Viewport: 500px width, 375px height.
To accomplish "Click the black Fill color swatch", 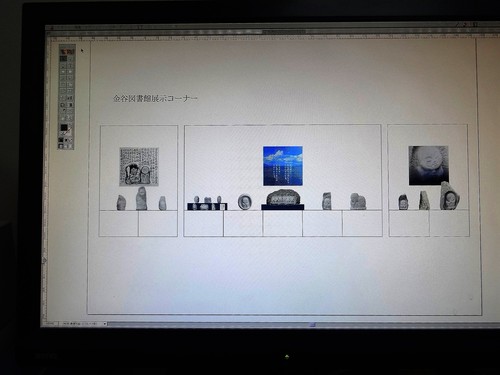I will 64,127.
